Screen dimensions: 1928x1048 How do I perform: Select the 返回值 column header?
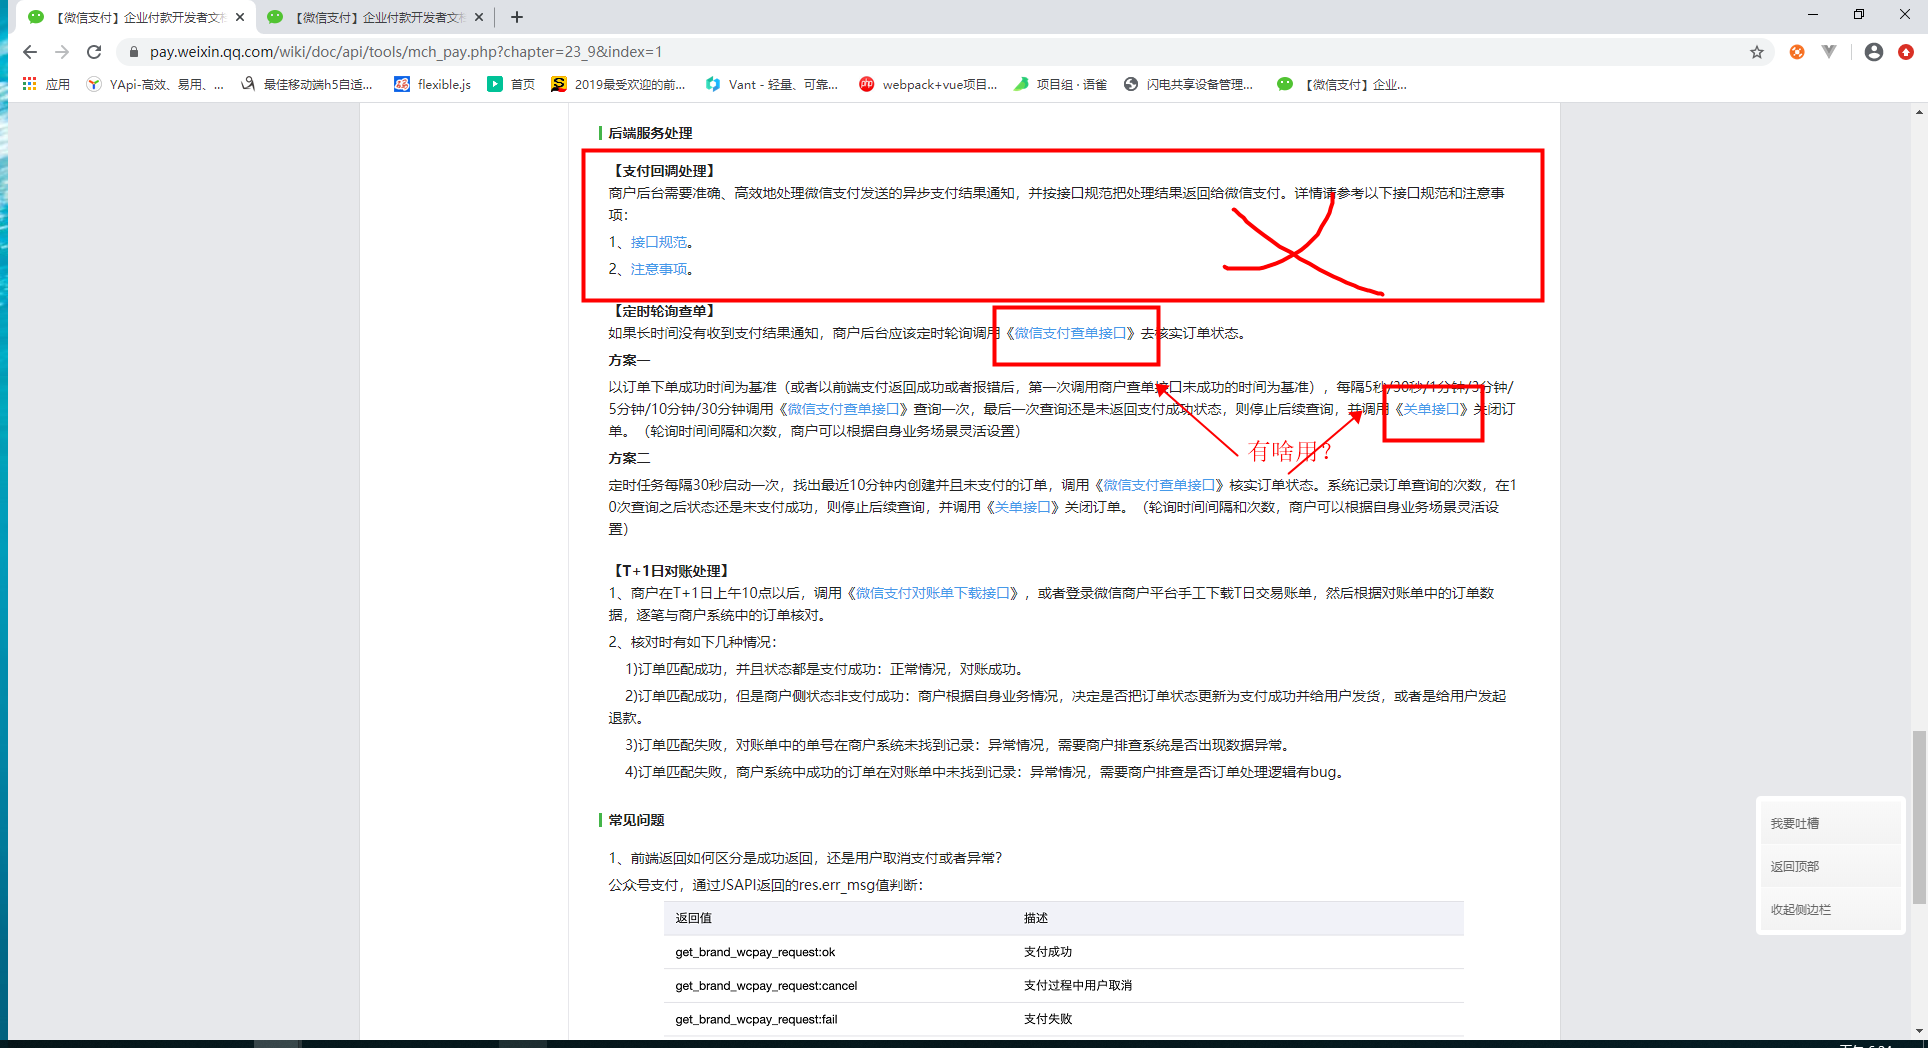(693, 918)
